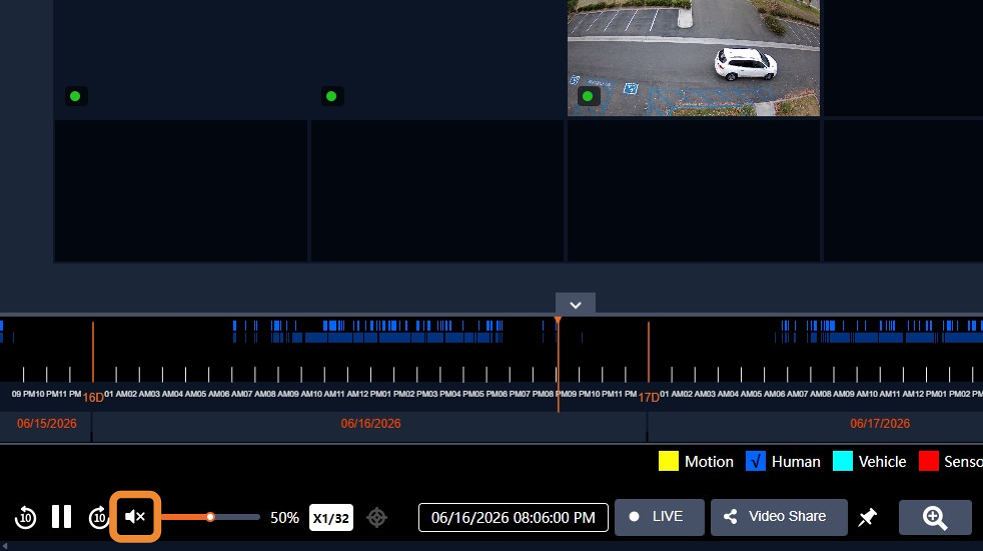Viewport: 983px width, 551px height.
Task: Select the 06/15/2026 date on the timeline
Action: point(46,424)
